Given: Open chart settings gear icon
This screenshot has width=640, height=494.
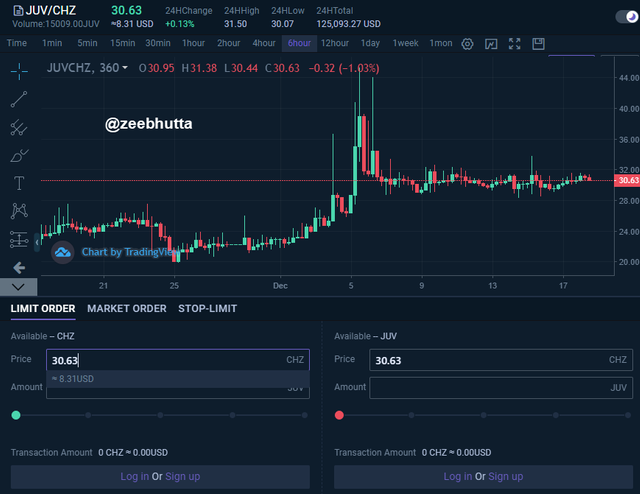Looking at the screenshot, I should click(467, 44).
